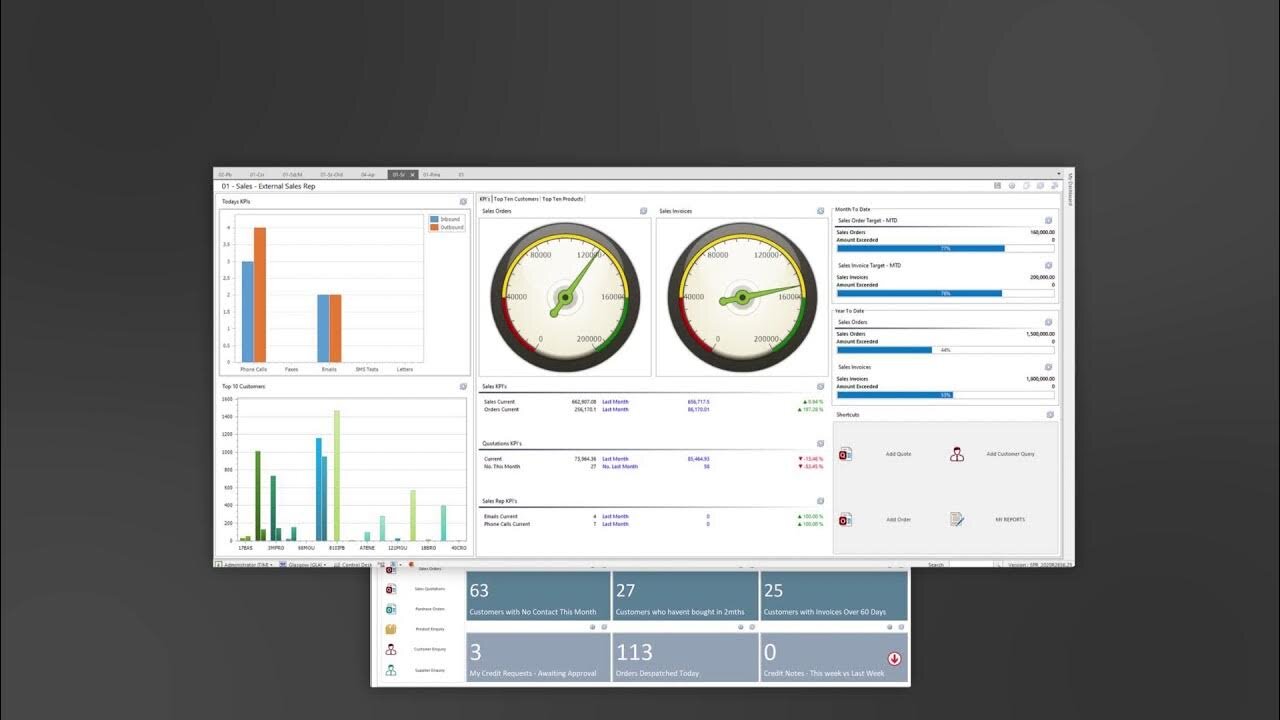Screen dimensions: 1280x720
Task: Switch to the Top Ten Products tab
Action: click(x=563, y=199)
